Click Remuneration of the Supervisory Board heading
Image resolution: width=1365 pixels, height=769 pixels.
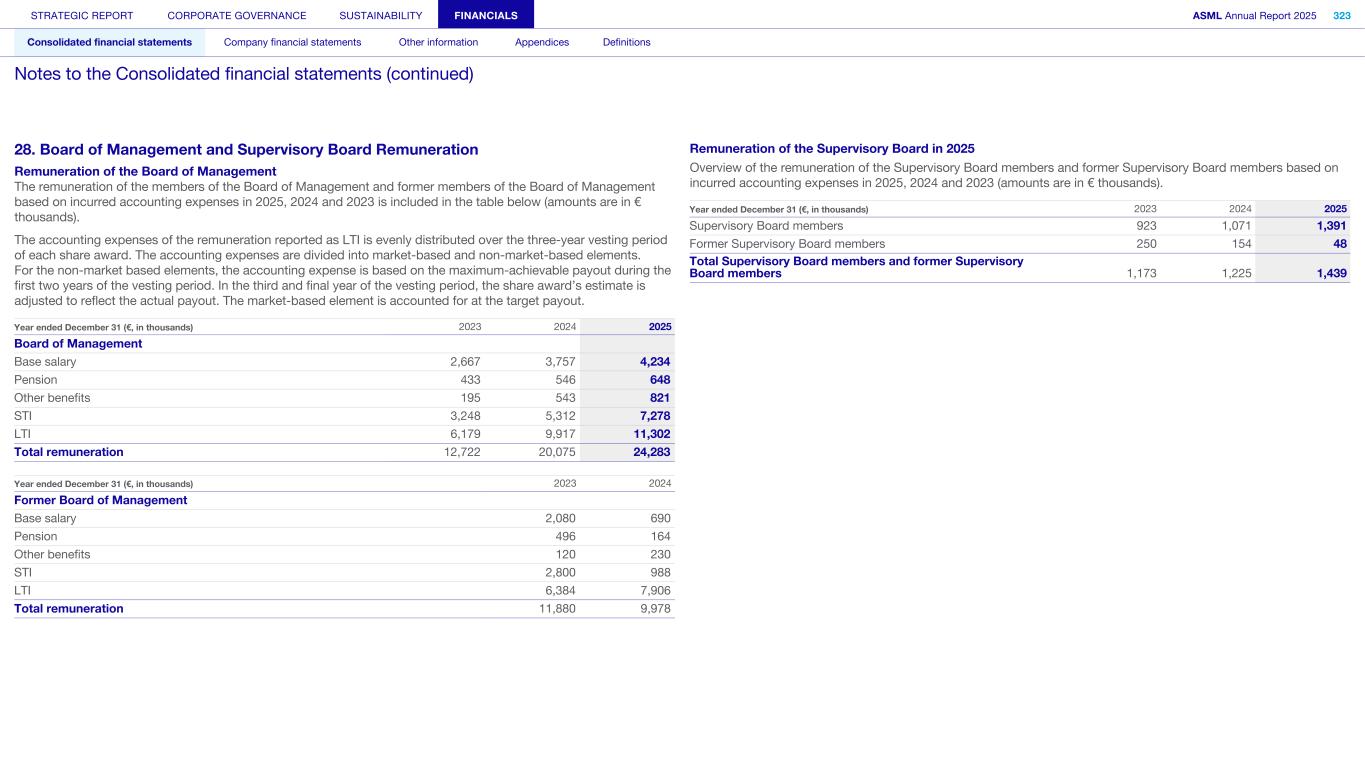pos(832,148)
